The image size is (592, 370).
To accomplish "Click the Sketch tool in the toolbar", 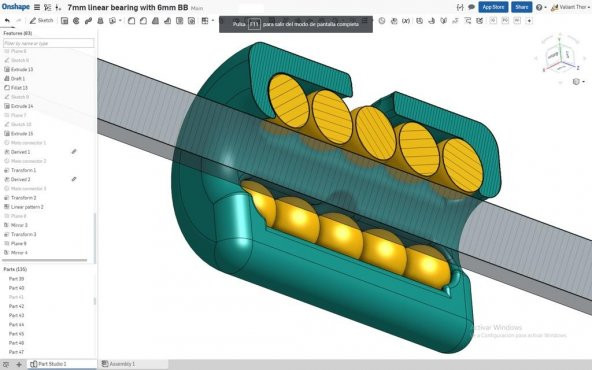I will tap(42, 20).
